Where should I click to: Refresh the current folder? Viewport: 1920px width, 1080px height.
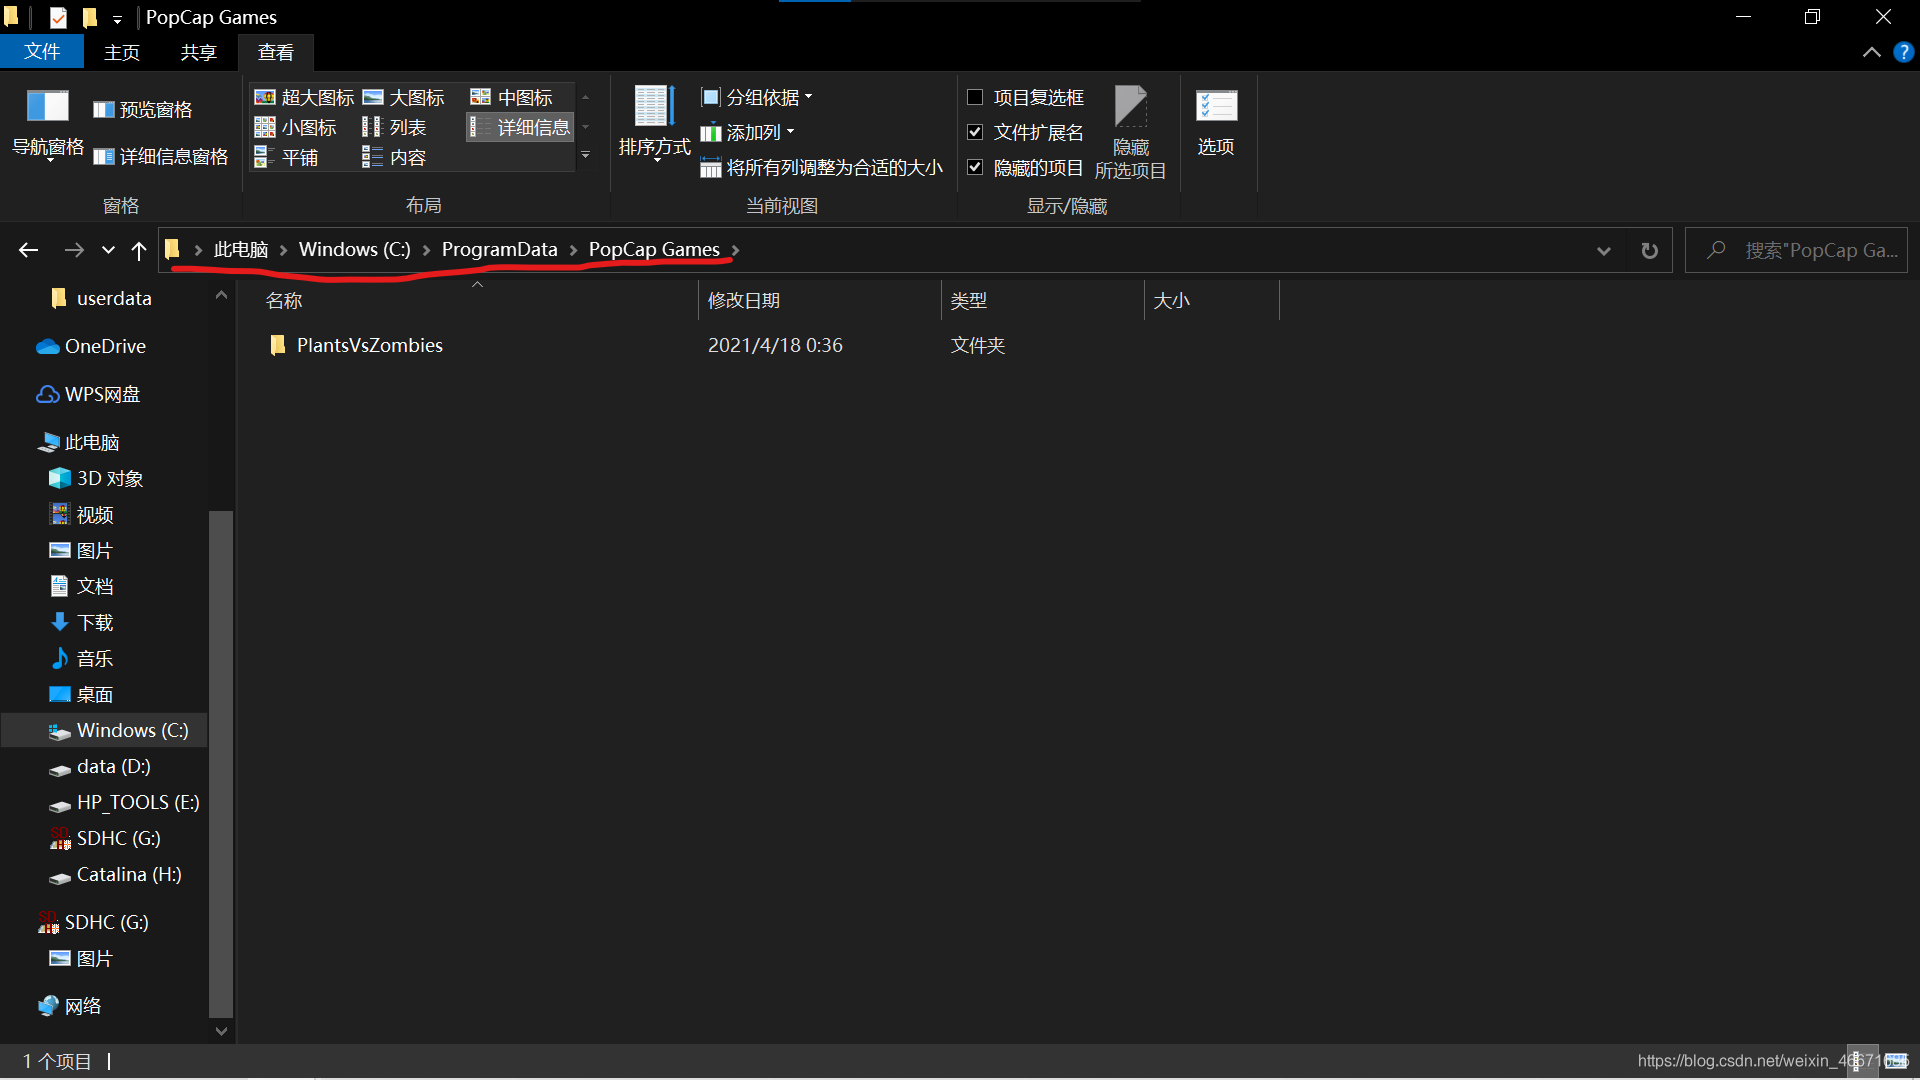(x=1650, y=250)
